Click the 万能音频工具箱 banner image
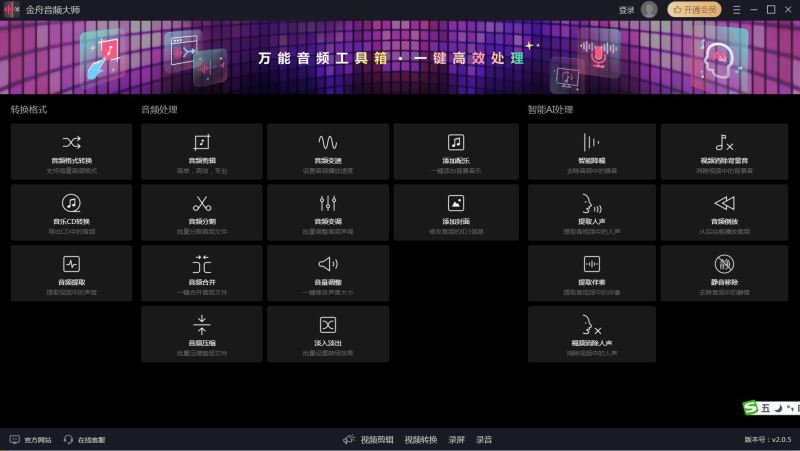 tap(400, 57)
